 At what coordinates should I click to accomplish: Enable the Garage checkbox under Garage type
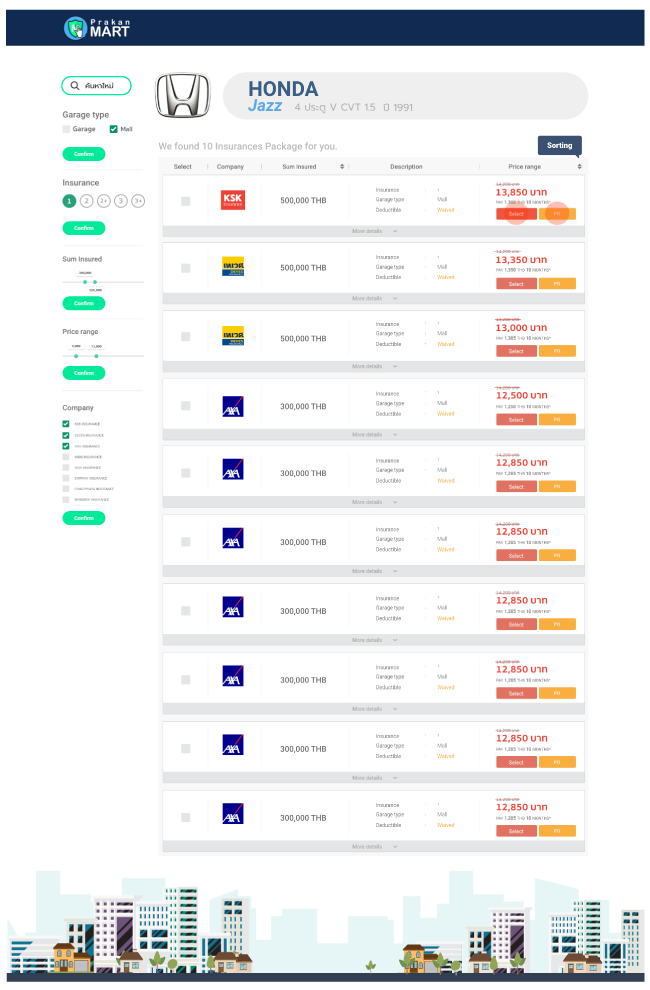pyautogui.click(x=67, y=129)
